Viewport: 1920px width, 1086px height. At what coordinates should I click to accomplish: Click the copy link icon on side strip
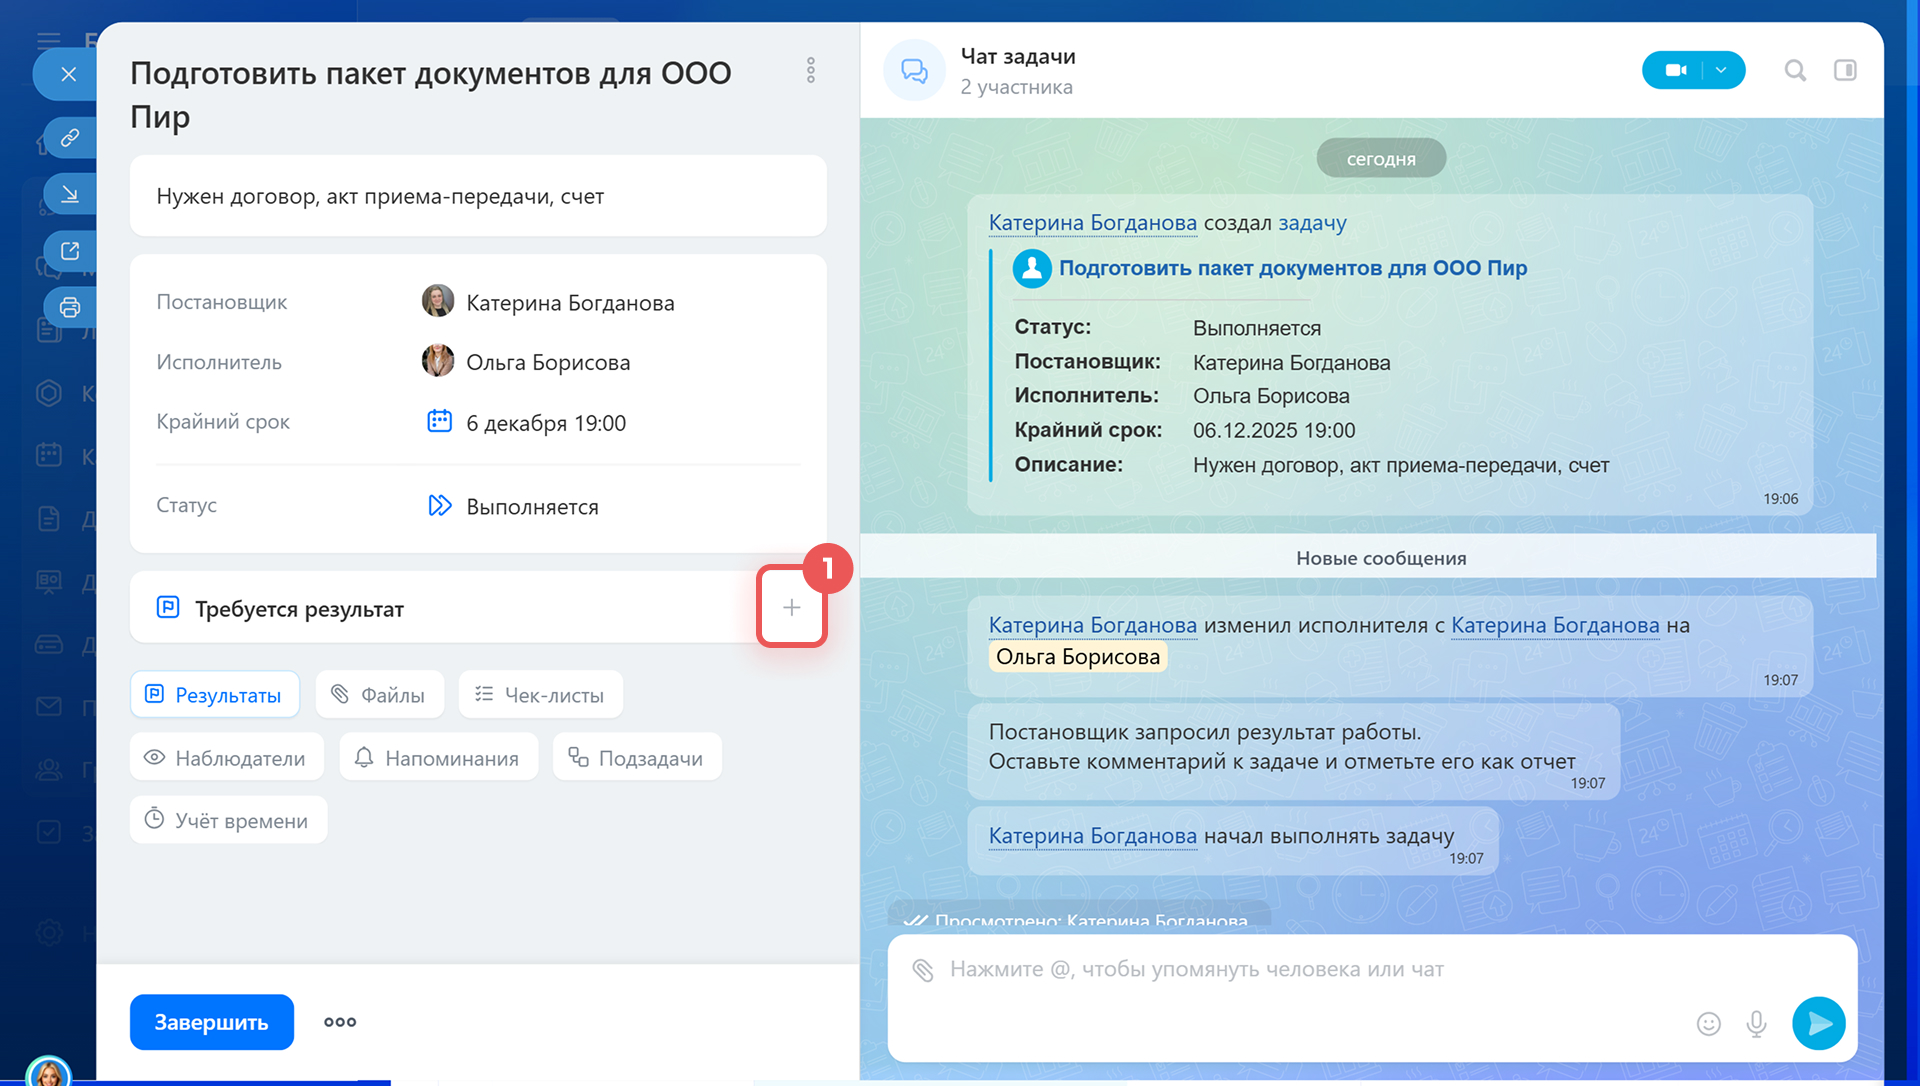click(x=69, y=137)
